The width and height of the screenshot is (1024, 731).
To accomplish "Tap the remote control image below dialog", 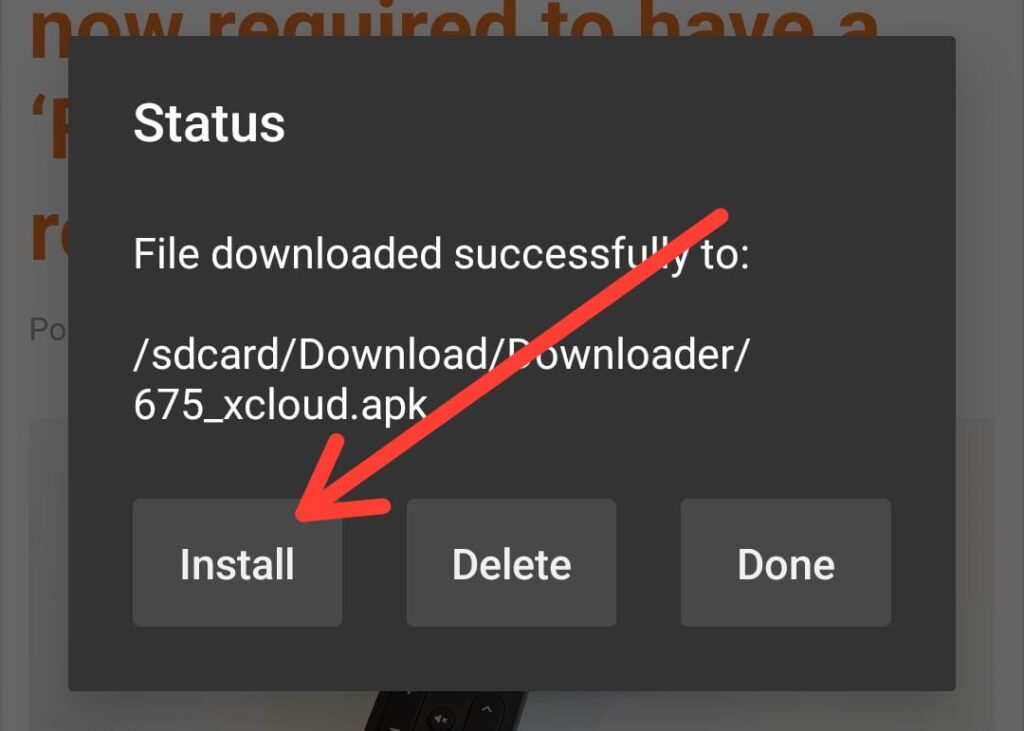I will click(x=446, y=711).
